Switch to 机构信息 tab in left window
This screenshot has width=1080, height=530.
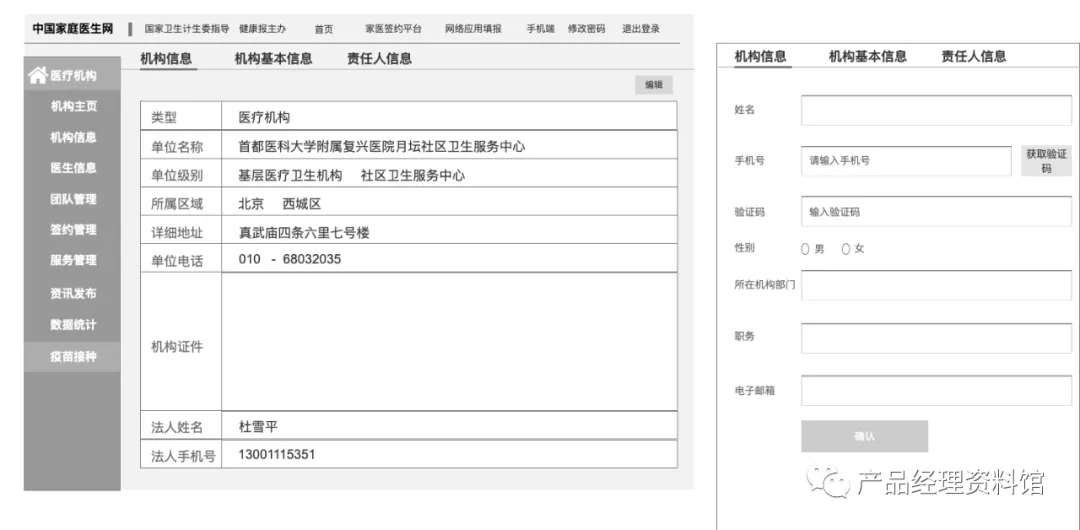(x=166, y=59)
